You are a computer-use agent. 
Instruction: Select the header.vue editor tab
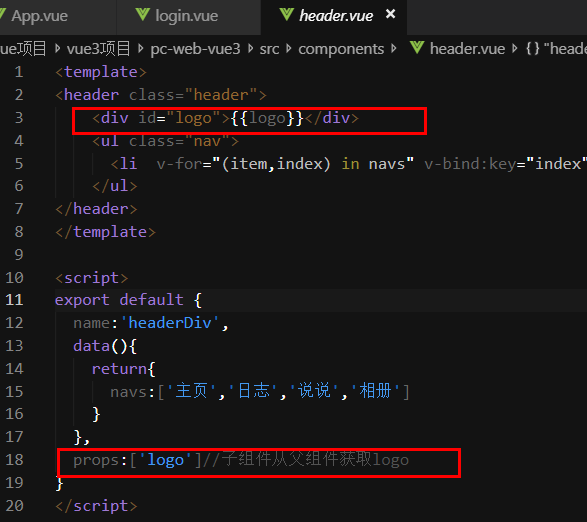click(336, 16)
